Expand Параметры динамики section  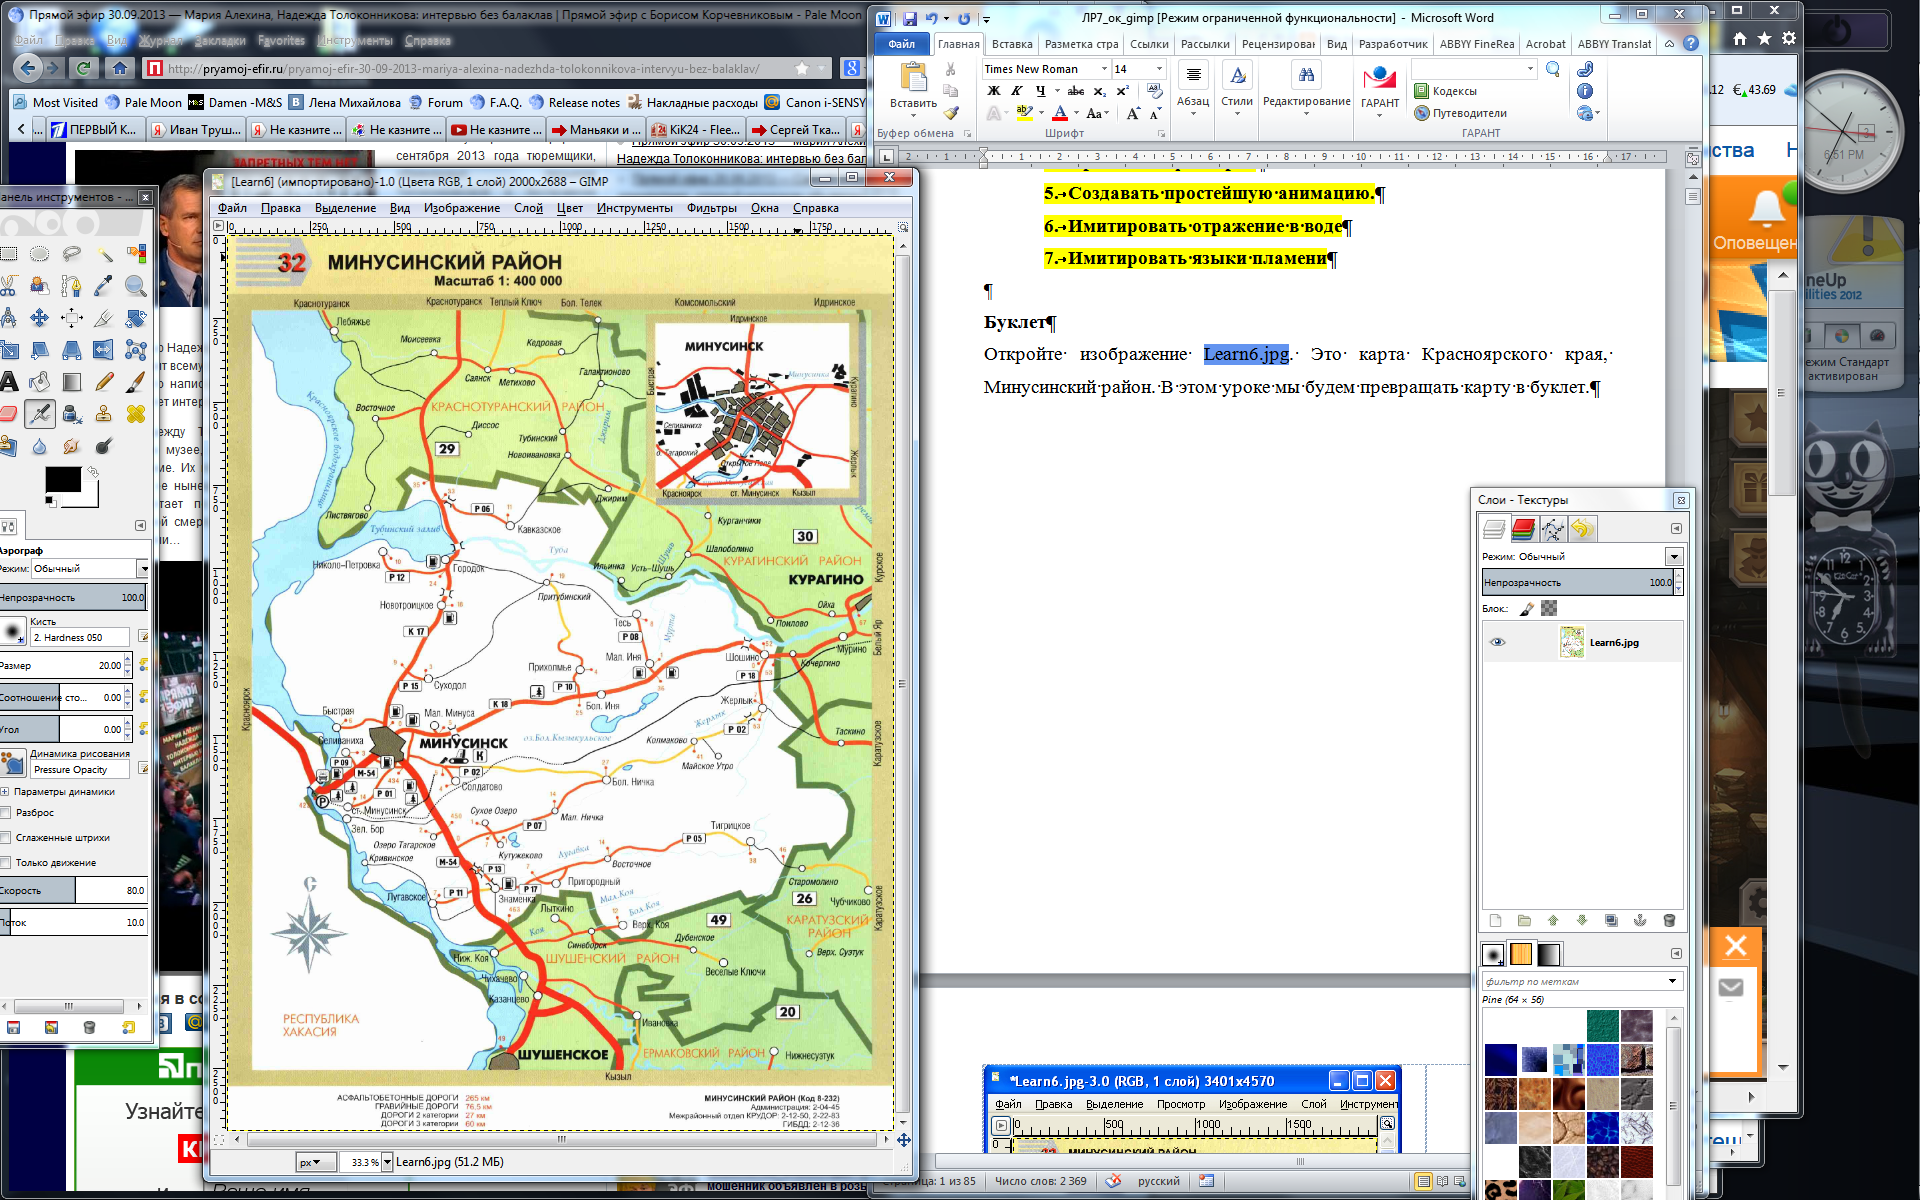5,792
